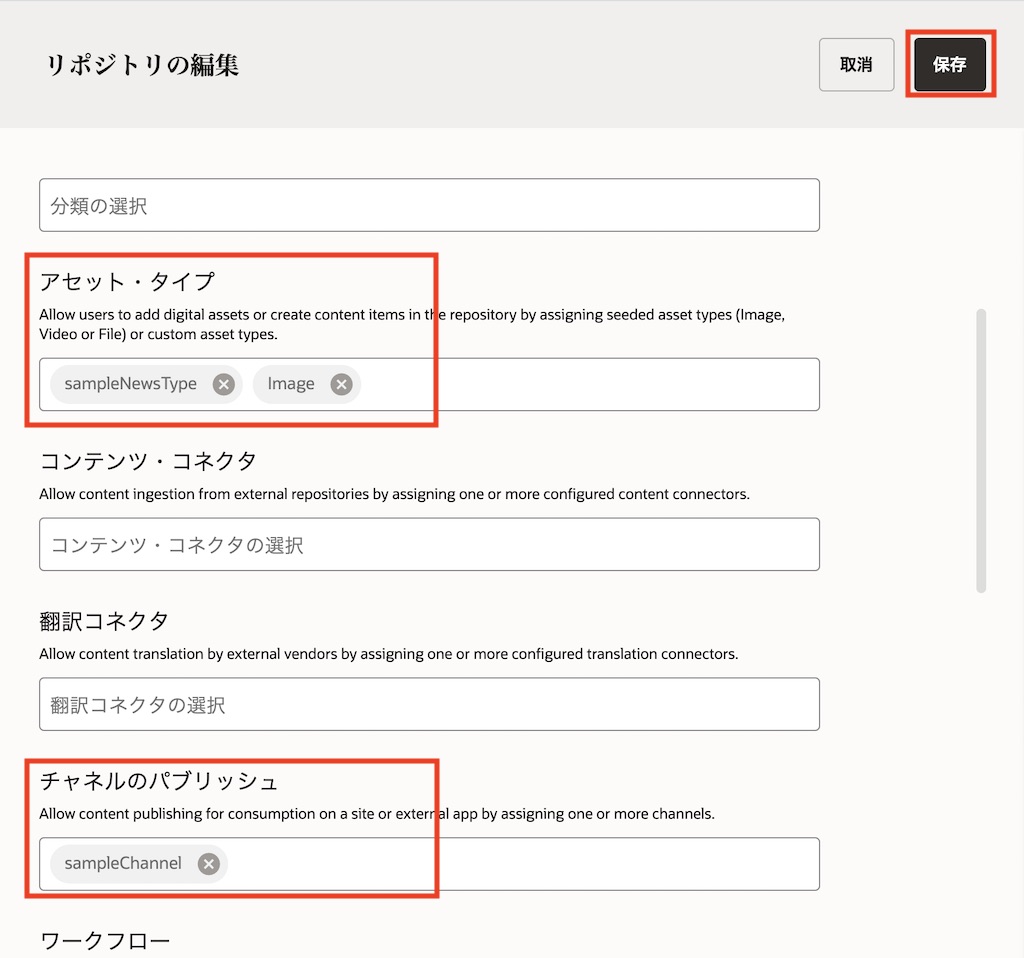
Task: Click the リポジトリの編集 page title
Action: [142, 65]
